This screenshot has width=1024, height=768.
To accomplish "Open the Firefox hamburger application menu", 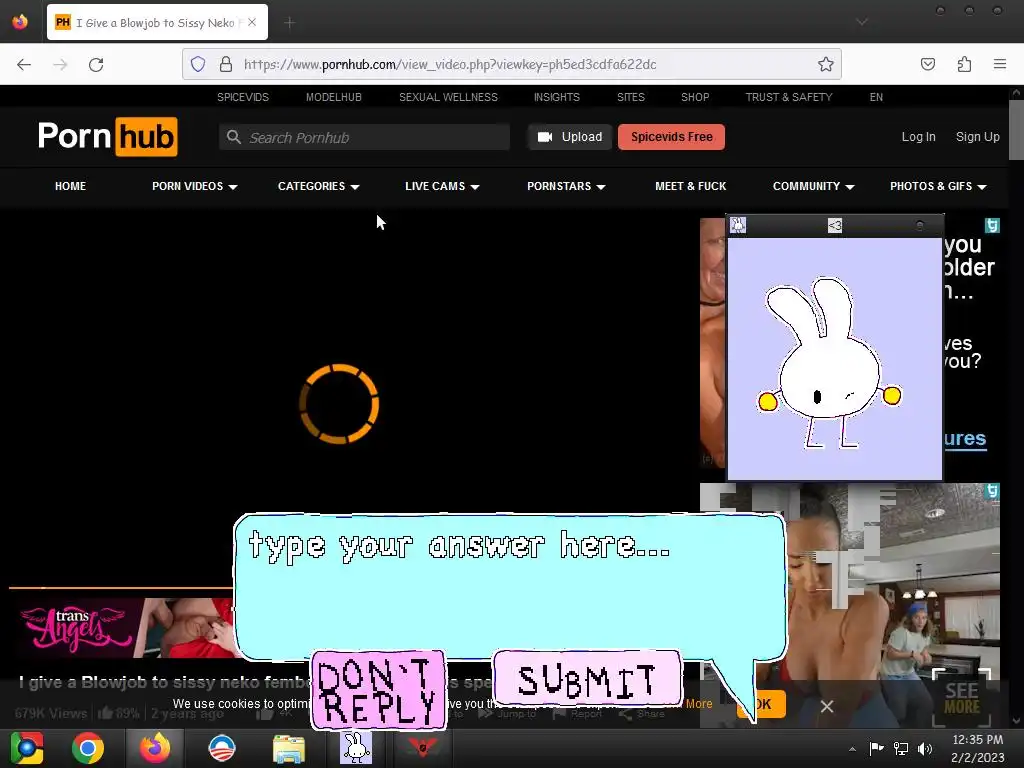I will click(999, 64).
